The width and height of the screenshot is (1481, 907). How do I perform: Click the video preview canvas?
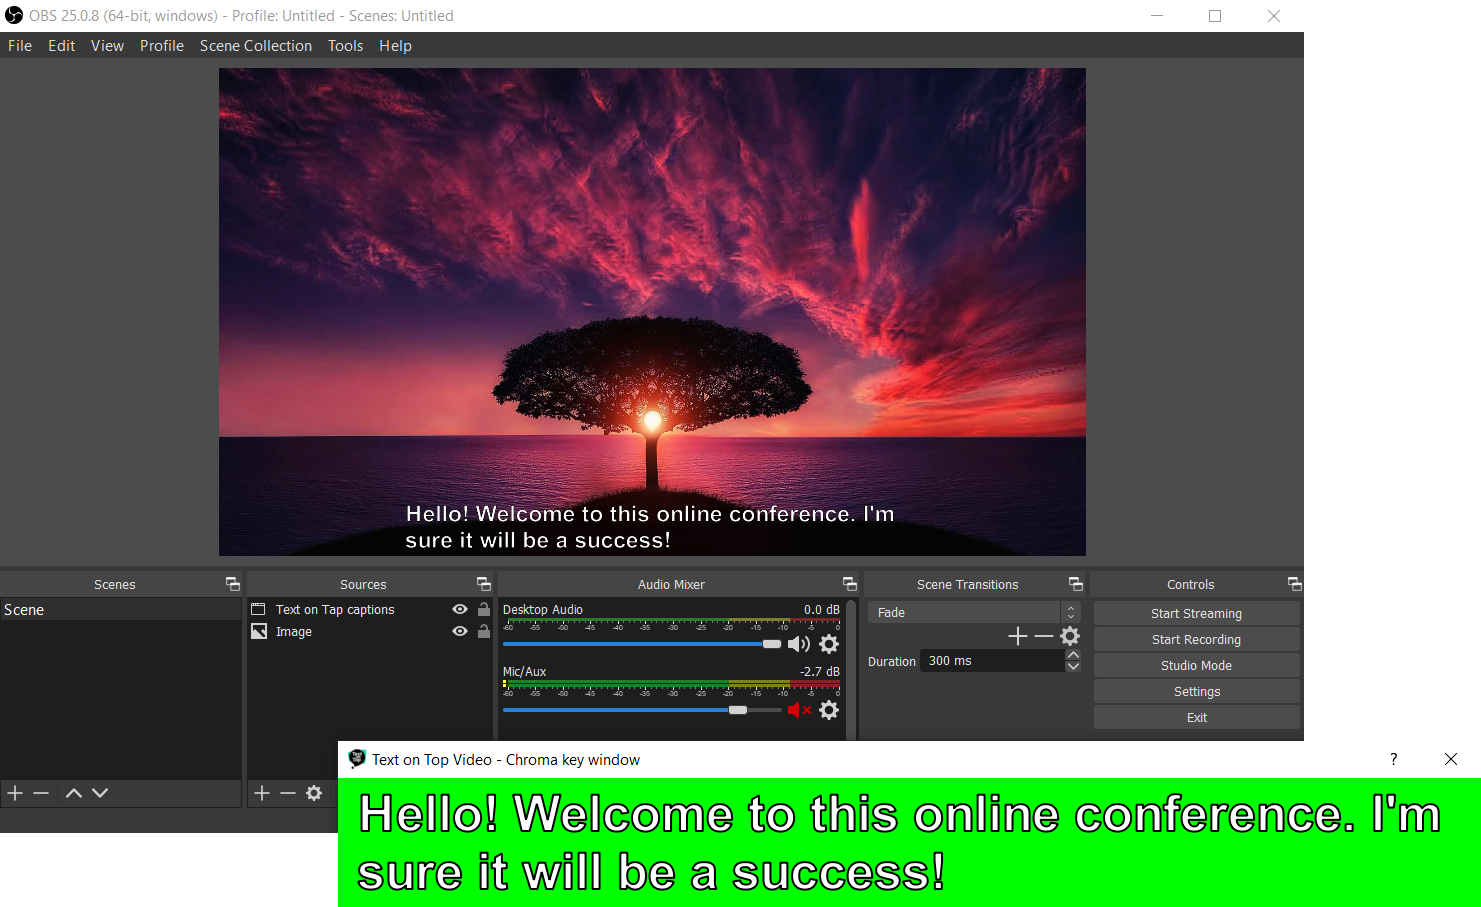pos(652,312)
